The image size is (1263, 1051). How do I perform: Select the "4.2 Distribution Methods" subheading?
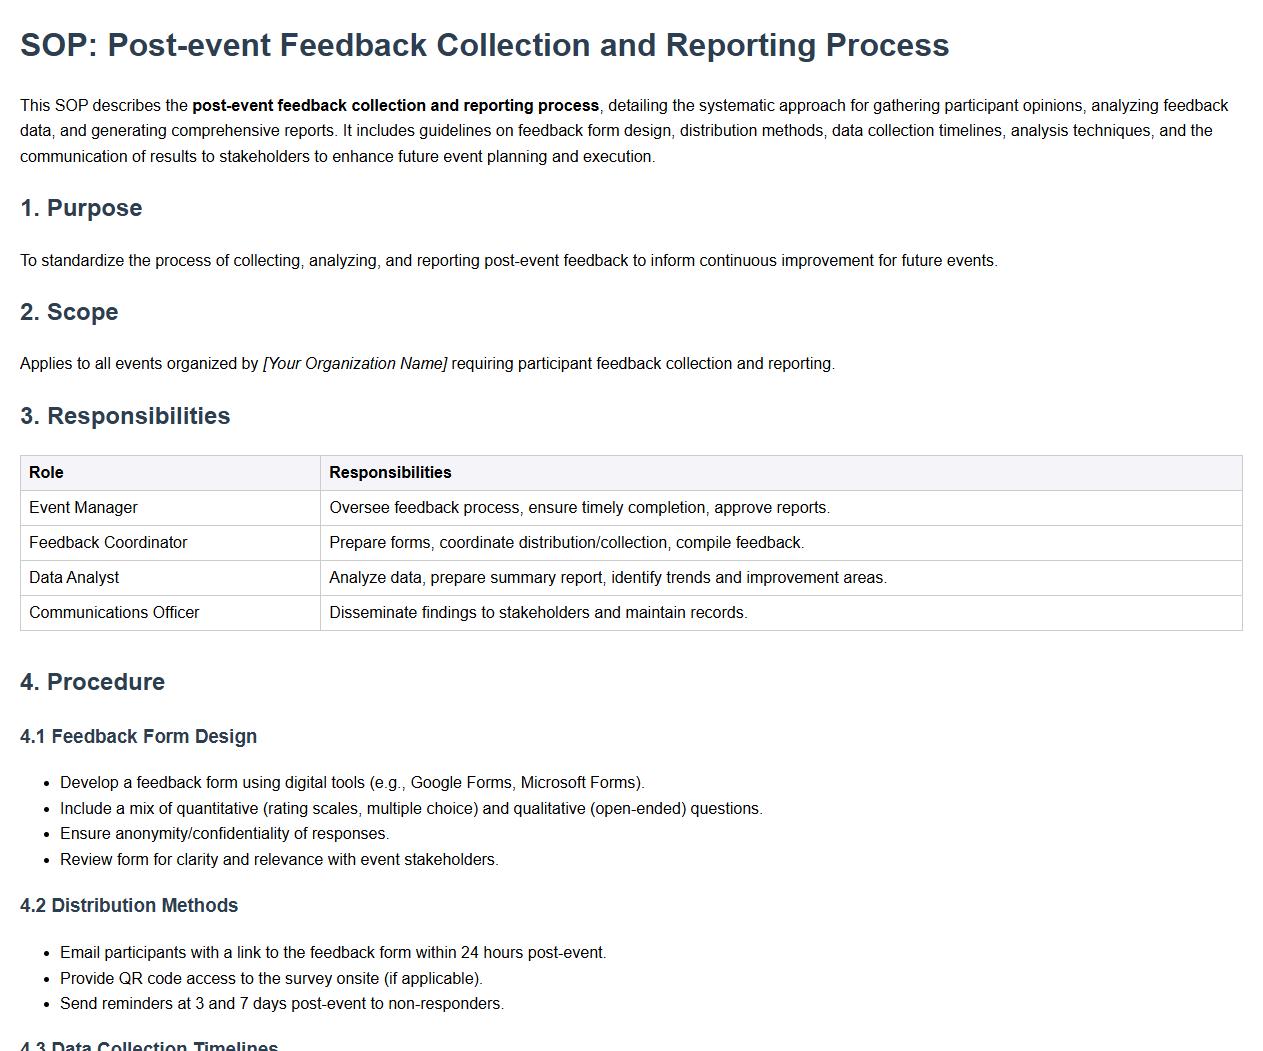(129, 906)
